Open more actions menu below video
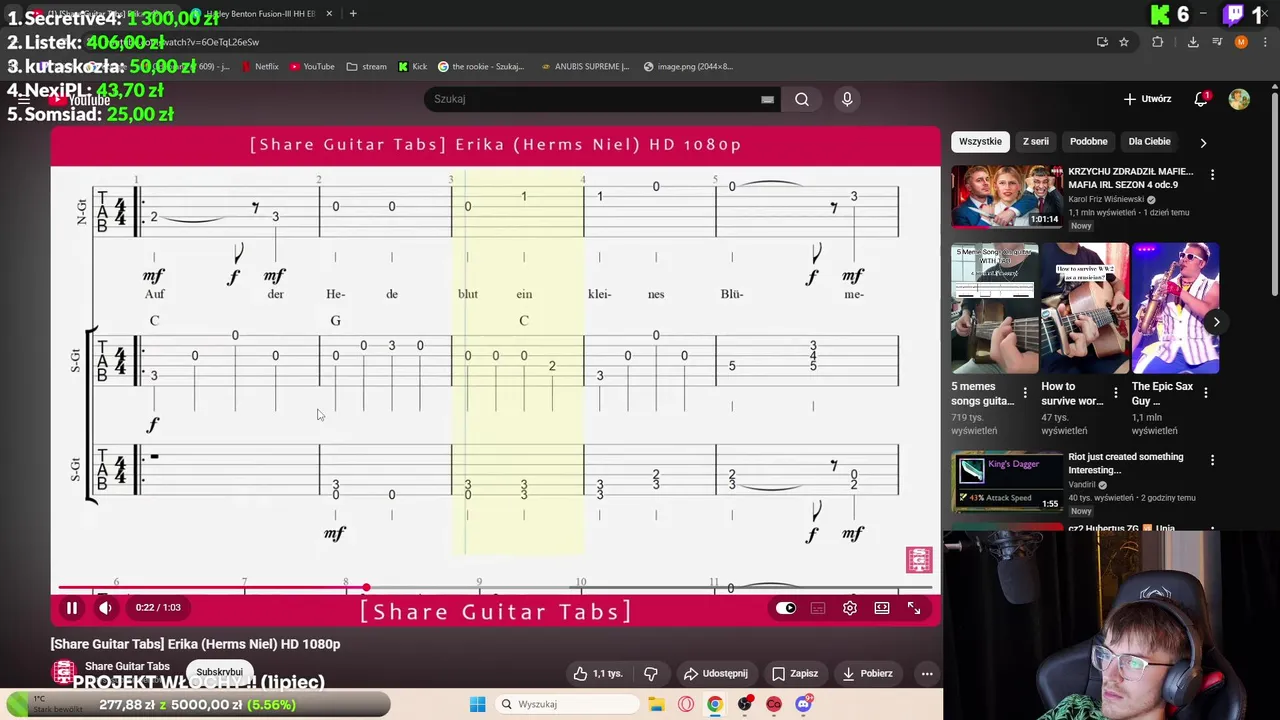 927,673
